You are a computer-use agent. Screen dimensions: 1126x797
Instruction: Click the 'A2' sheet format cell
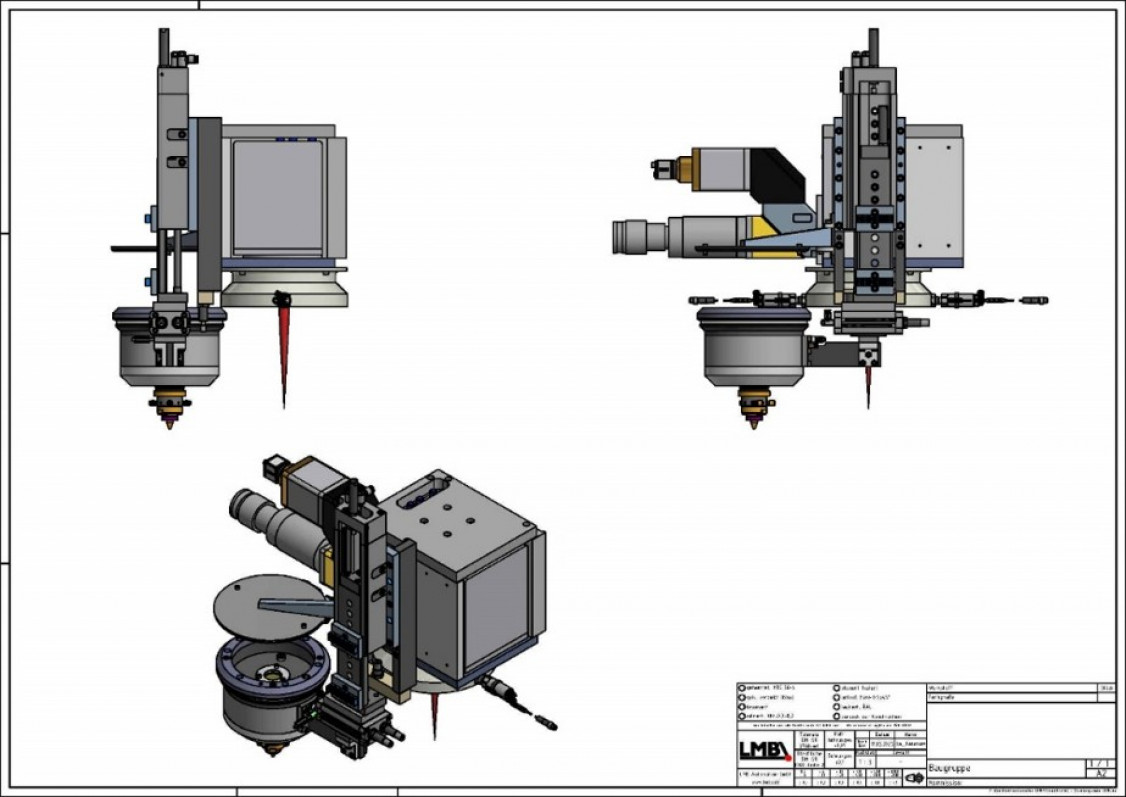pyautogui.click(x=1101, y=773)
